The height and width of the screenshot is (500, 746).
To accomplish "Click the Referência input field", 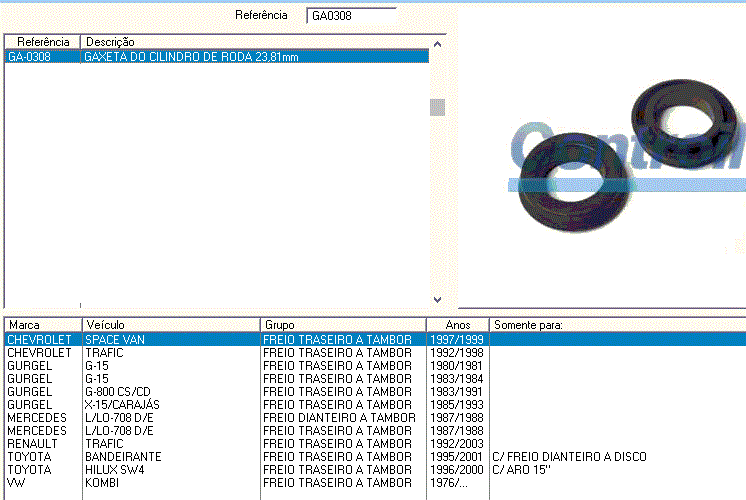I will [351, 16].
